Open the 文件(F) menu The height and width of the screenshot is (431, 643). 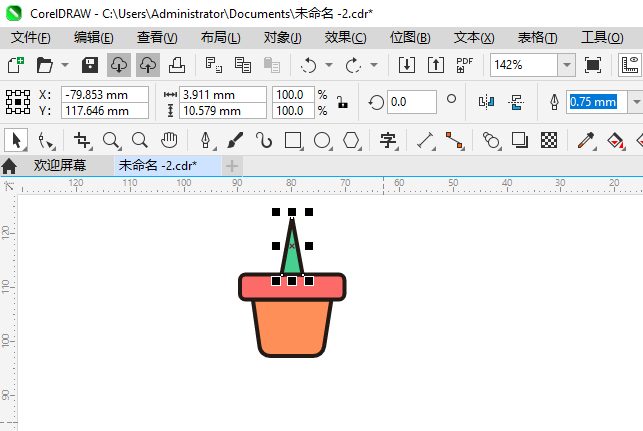[x=30, y=38]
